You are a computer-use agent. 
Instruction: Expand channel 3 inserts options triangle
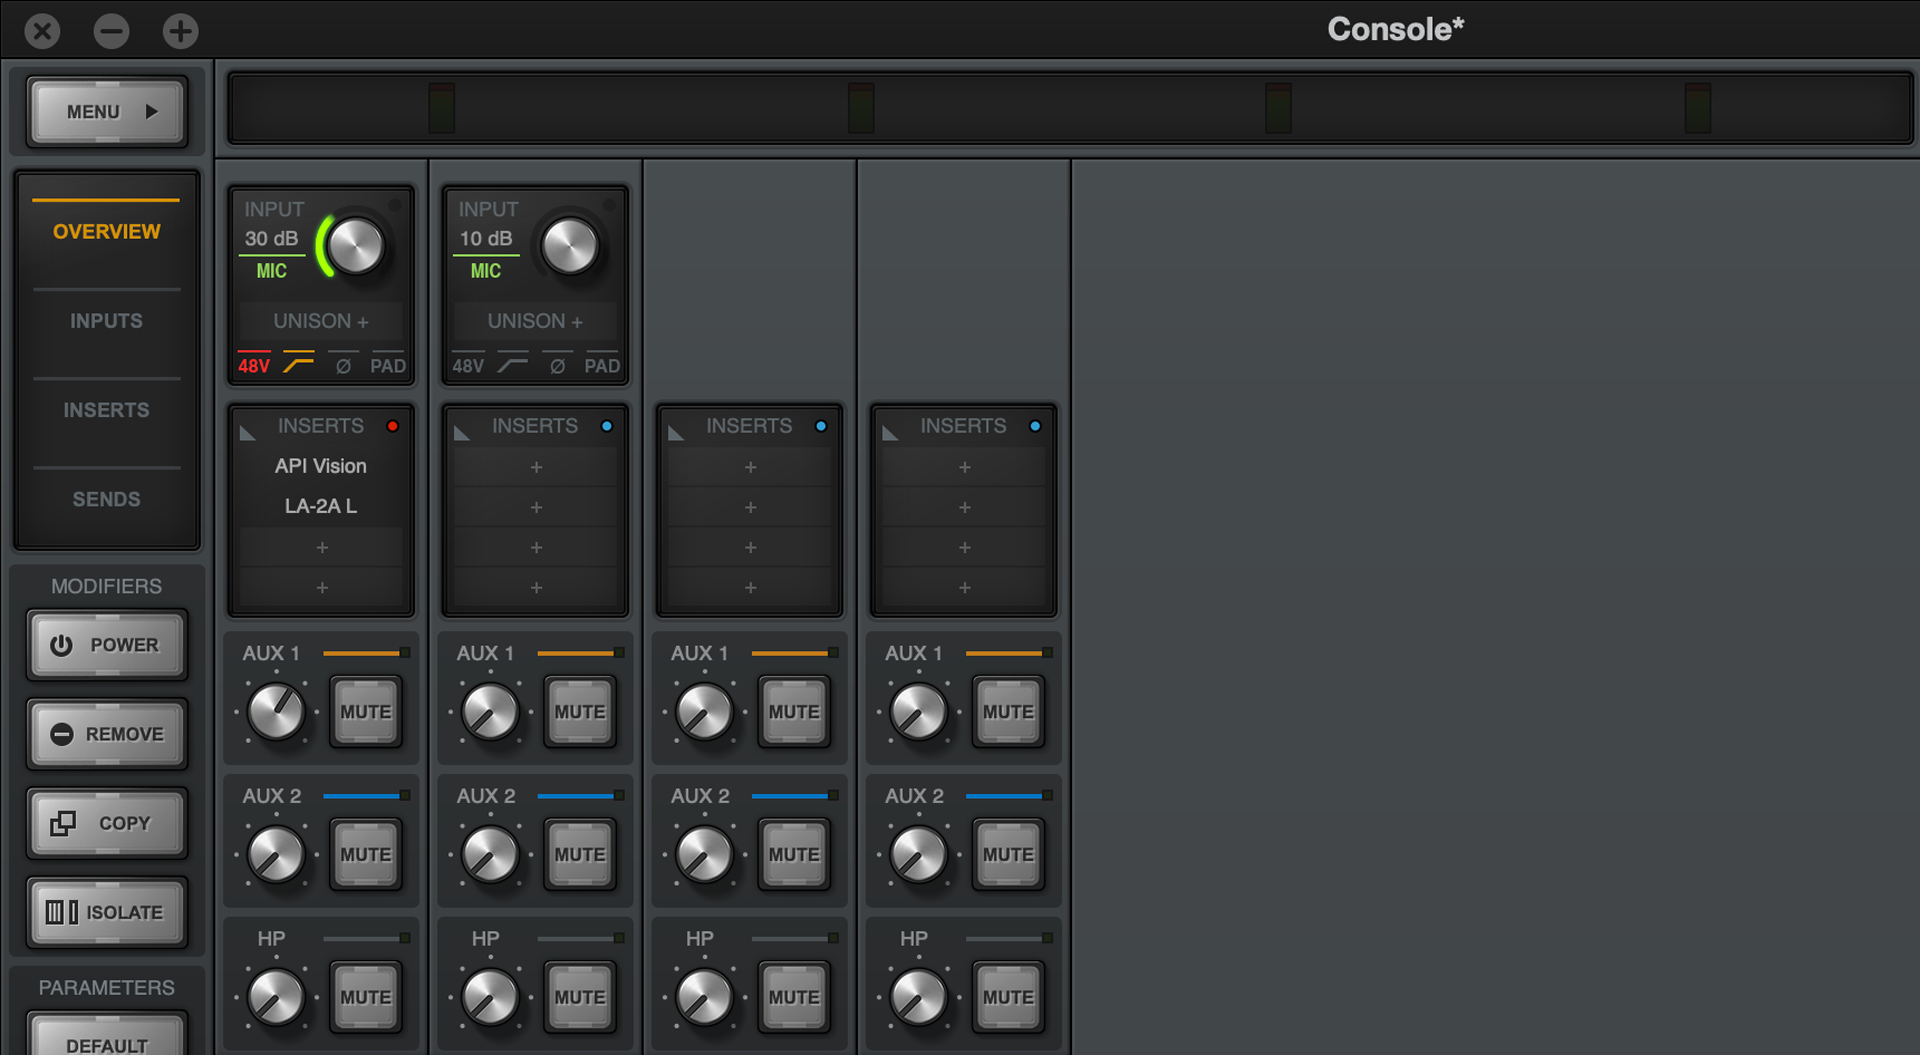(x=676, y=432)
